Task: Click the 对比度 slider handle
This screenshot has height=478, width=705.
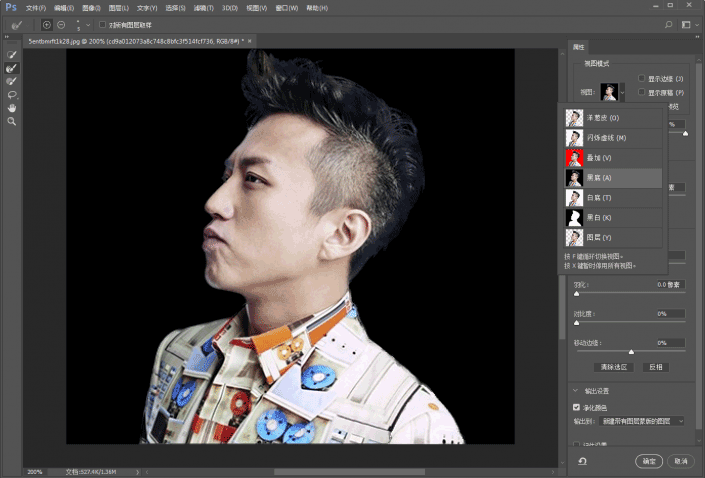Action: tap(576, 323)
